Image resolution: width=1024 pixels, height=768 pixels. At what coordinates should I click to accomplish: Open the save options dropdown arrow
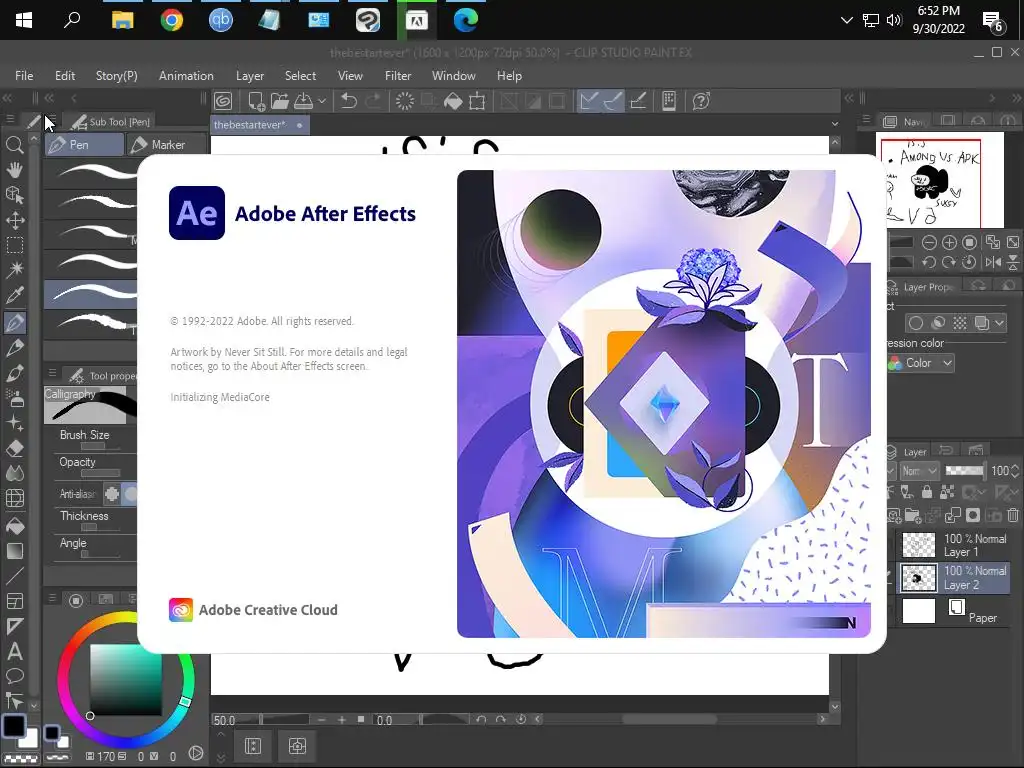coord(322,101)
